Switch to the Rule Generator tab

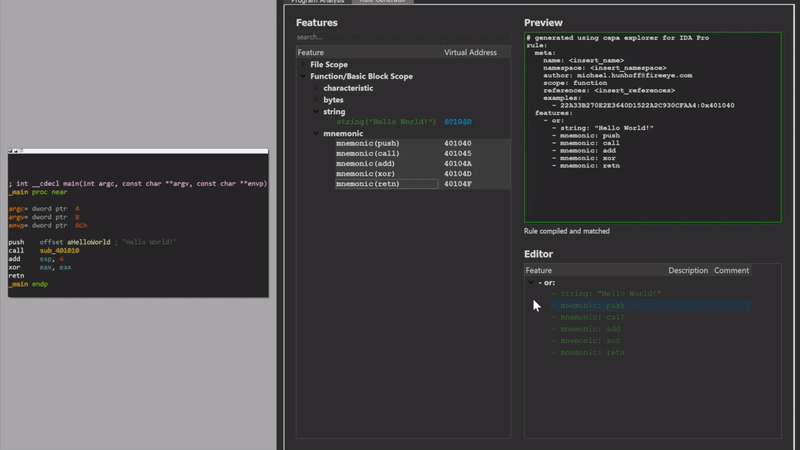tap(383, 2)
